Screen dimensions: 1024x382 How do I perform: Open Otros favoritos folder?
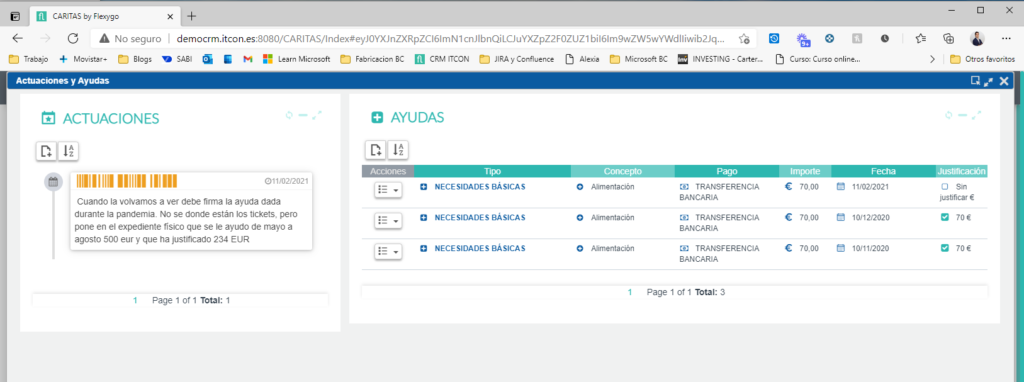983,59
